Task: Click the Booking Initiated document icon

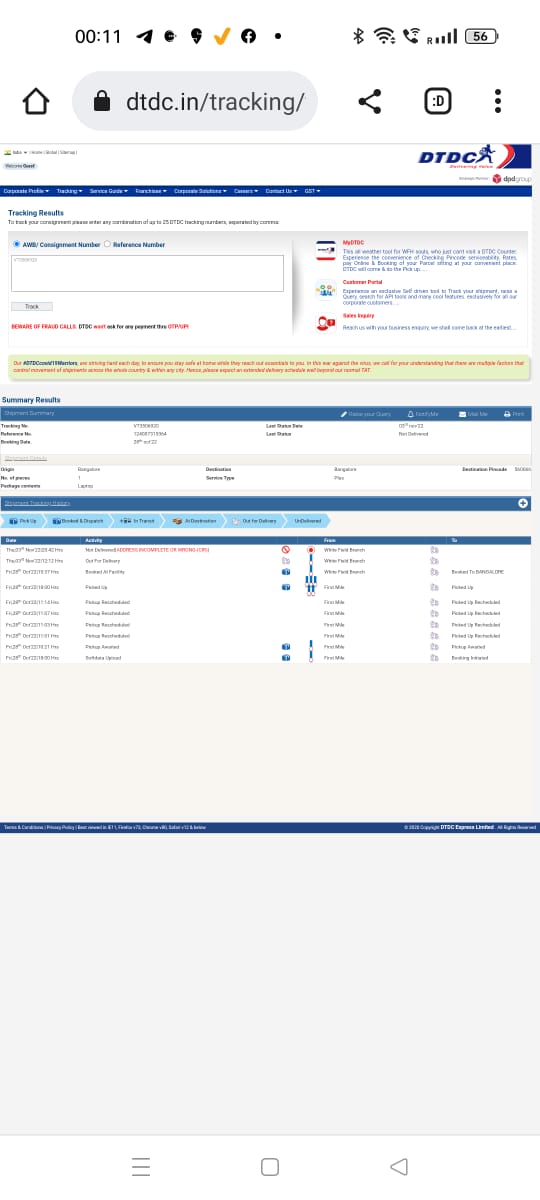Action: [435, 658]
